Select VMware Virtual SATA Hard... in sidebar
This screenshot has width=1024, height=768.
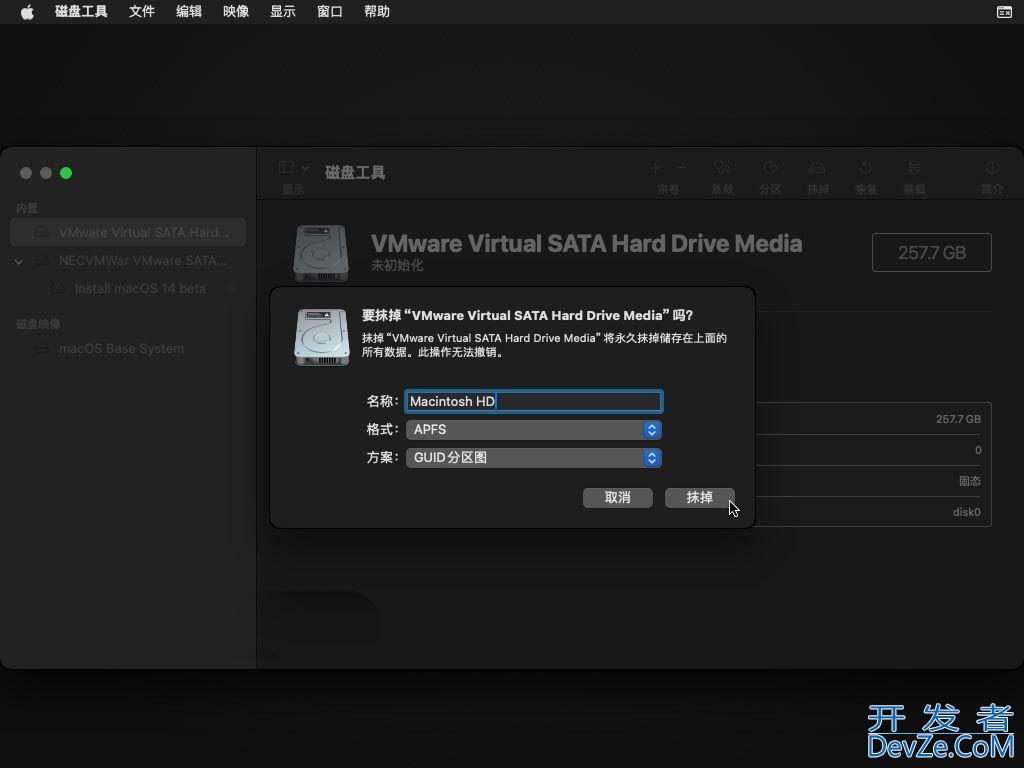128,232
